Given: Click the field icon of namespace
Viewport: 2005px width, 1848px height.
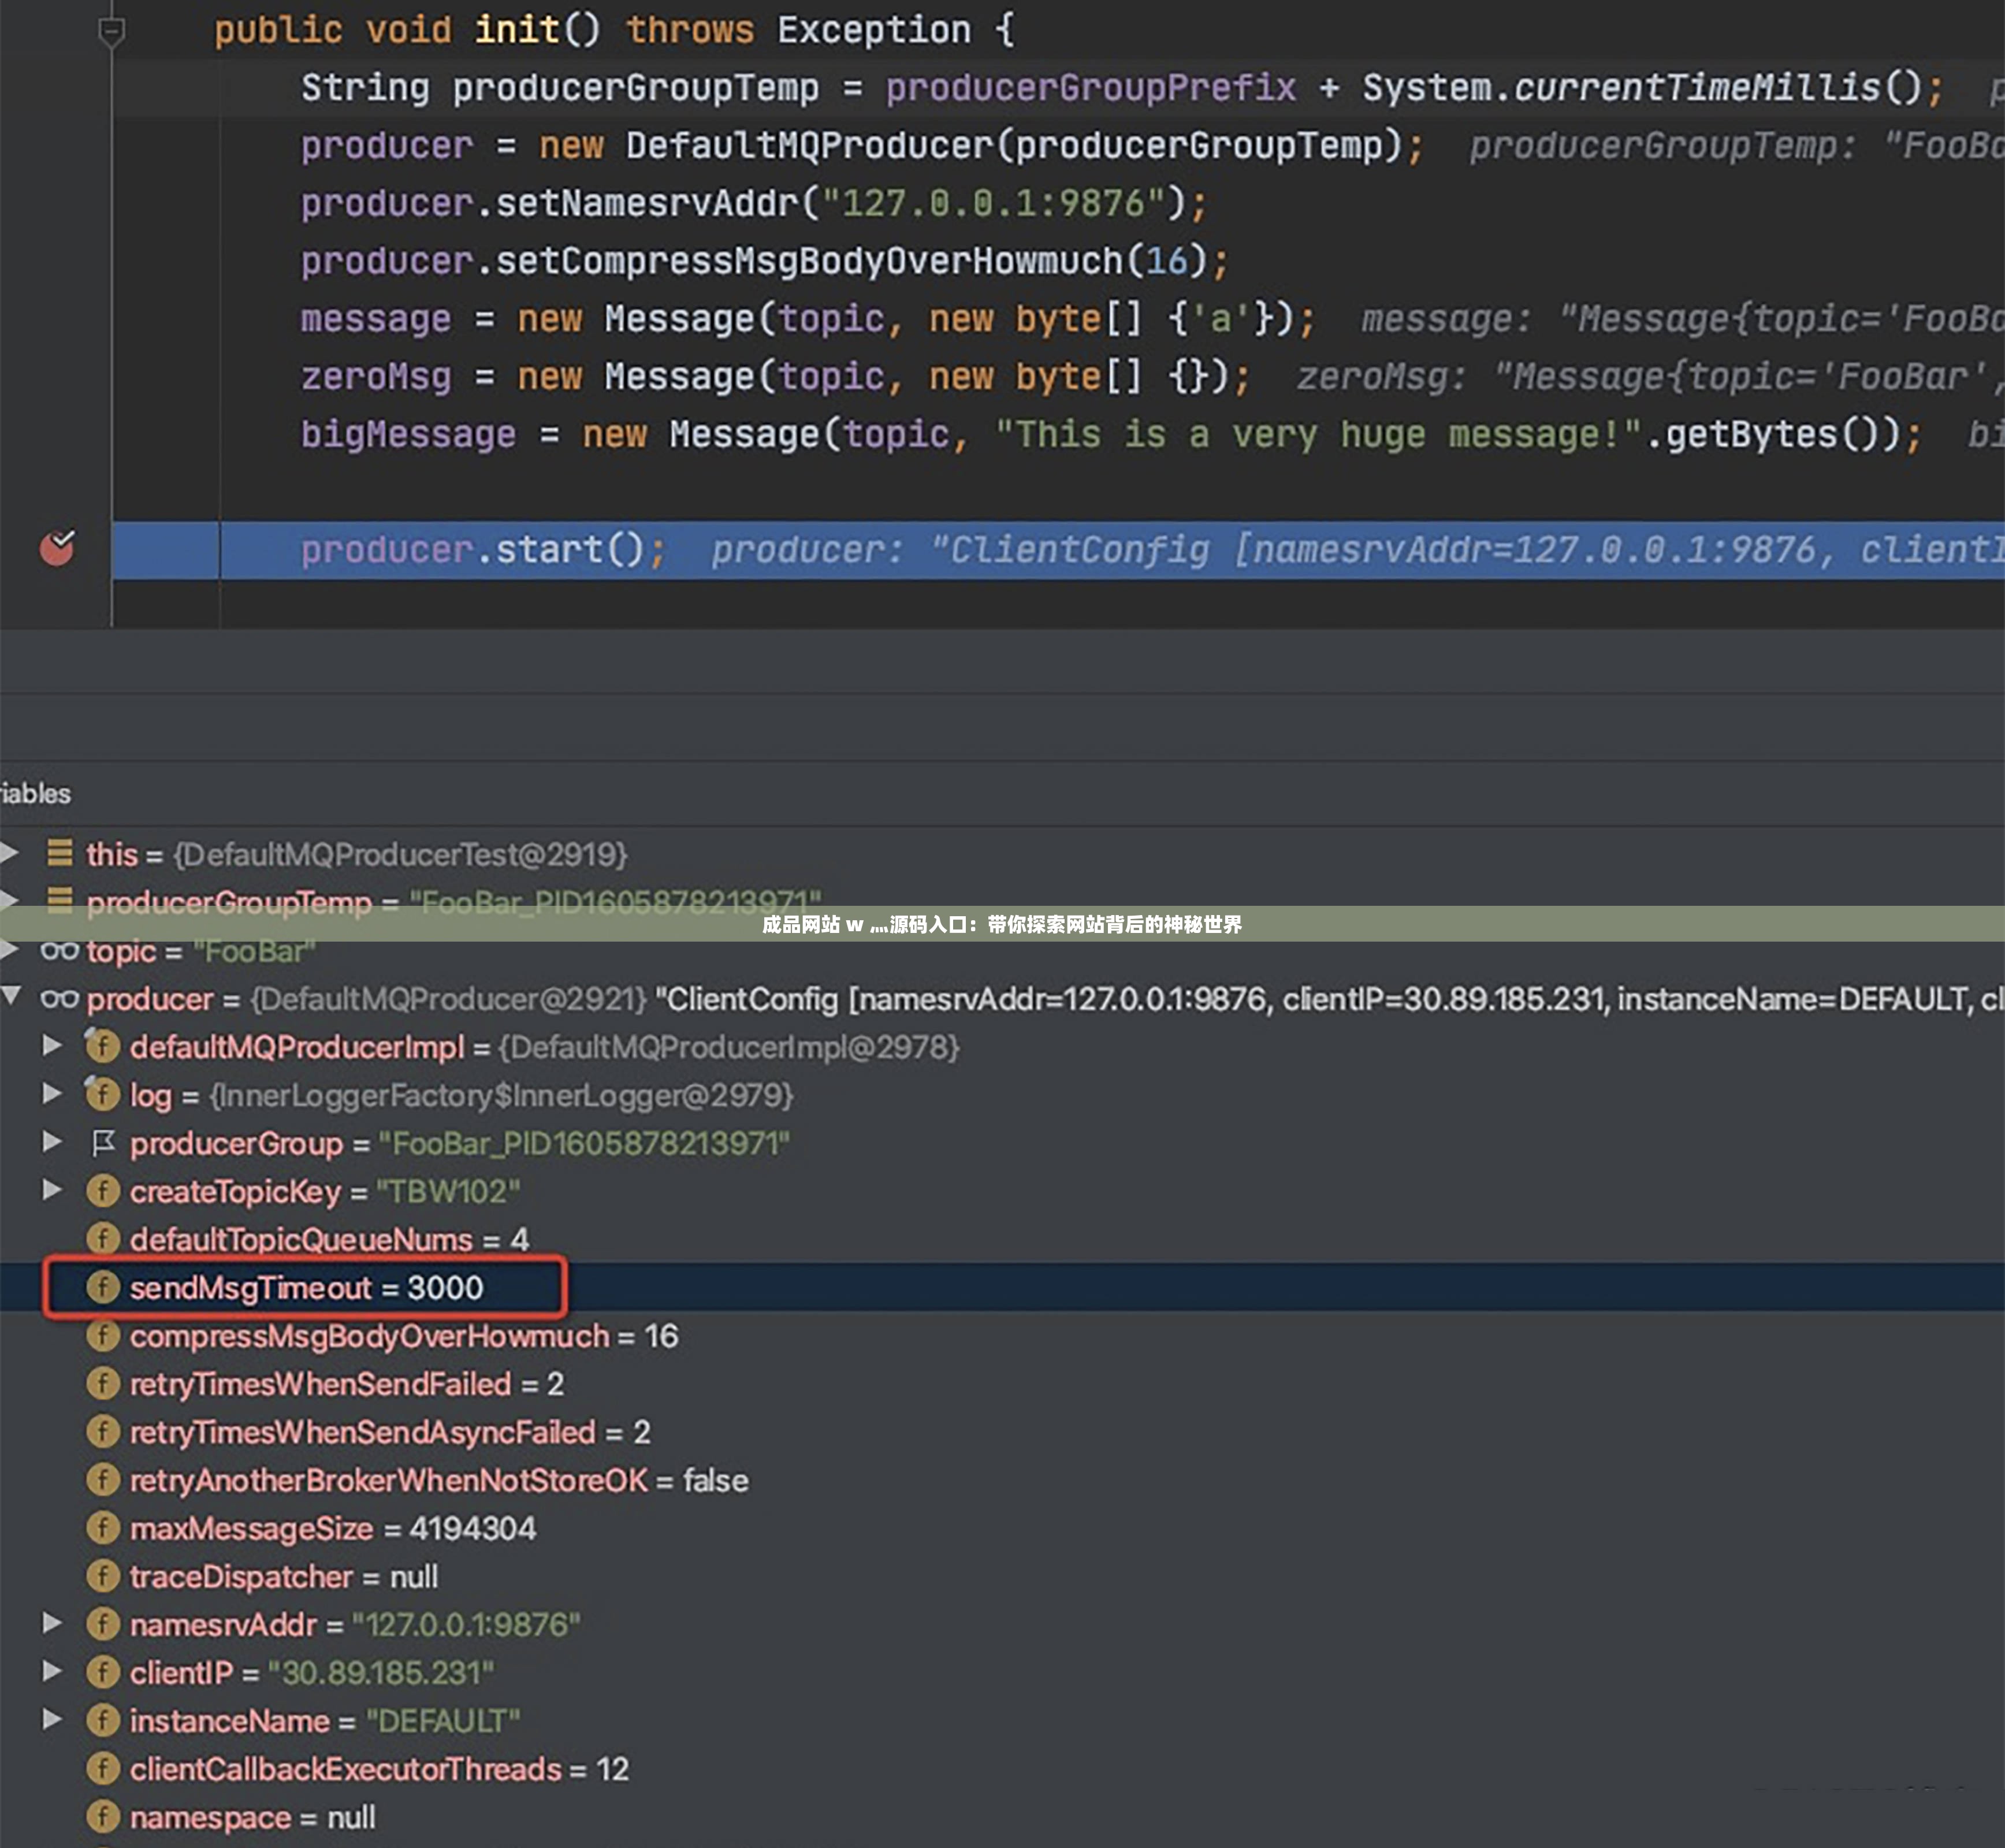Looking at the screenshot, I should pyautogui.click(x=103, y=1816).
